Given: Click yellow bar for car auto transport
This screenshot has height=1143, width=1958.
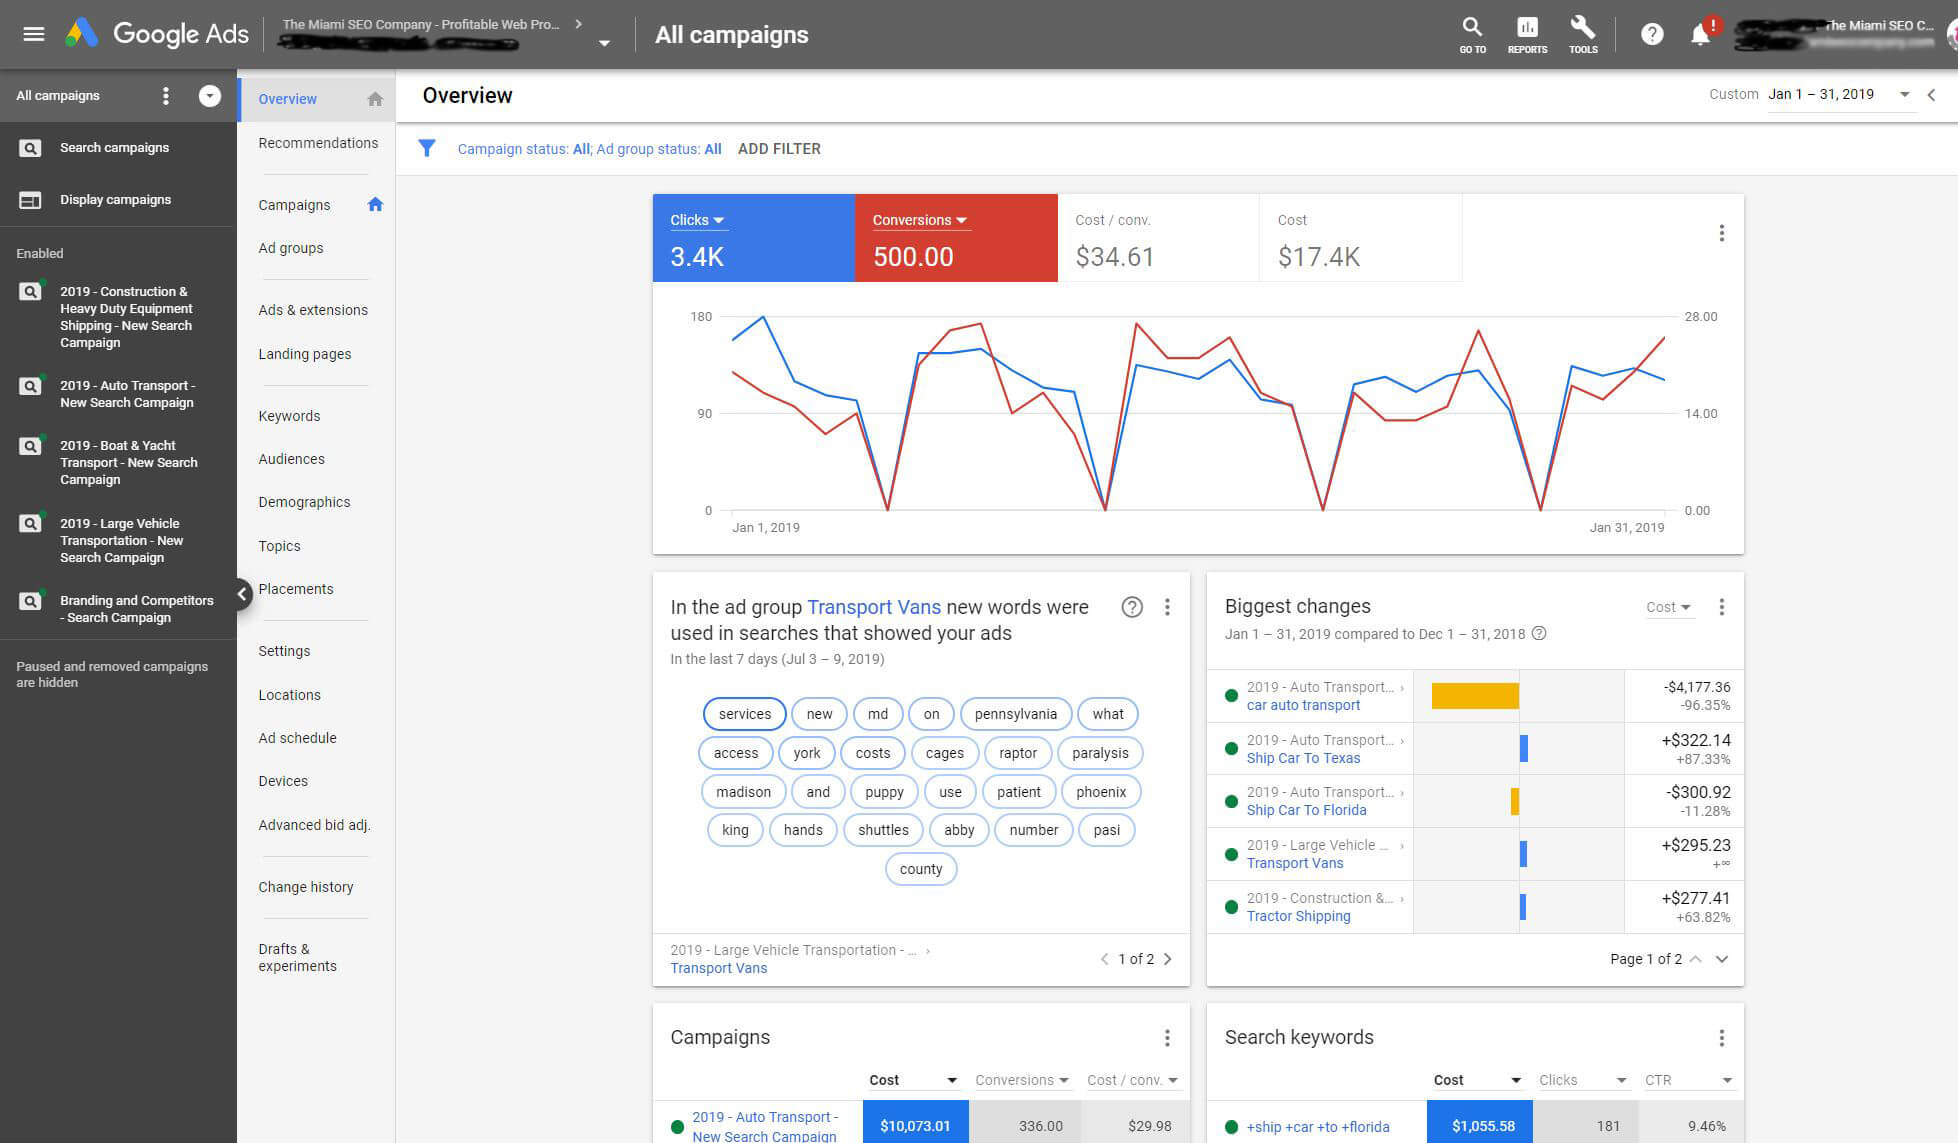Looking at the screenshot, I should click(1475, 696).
